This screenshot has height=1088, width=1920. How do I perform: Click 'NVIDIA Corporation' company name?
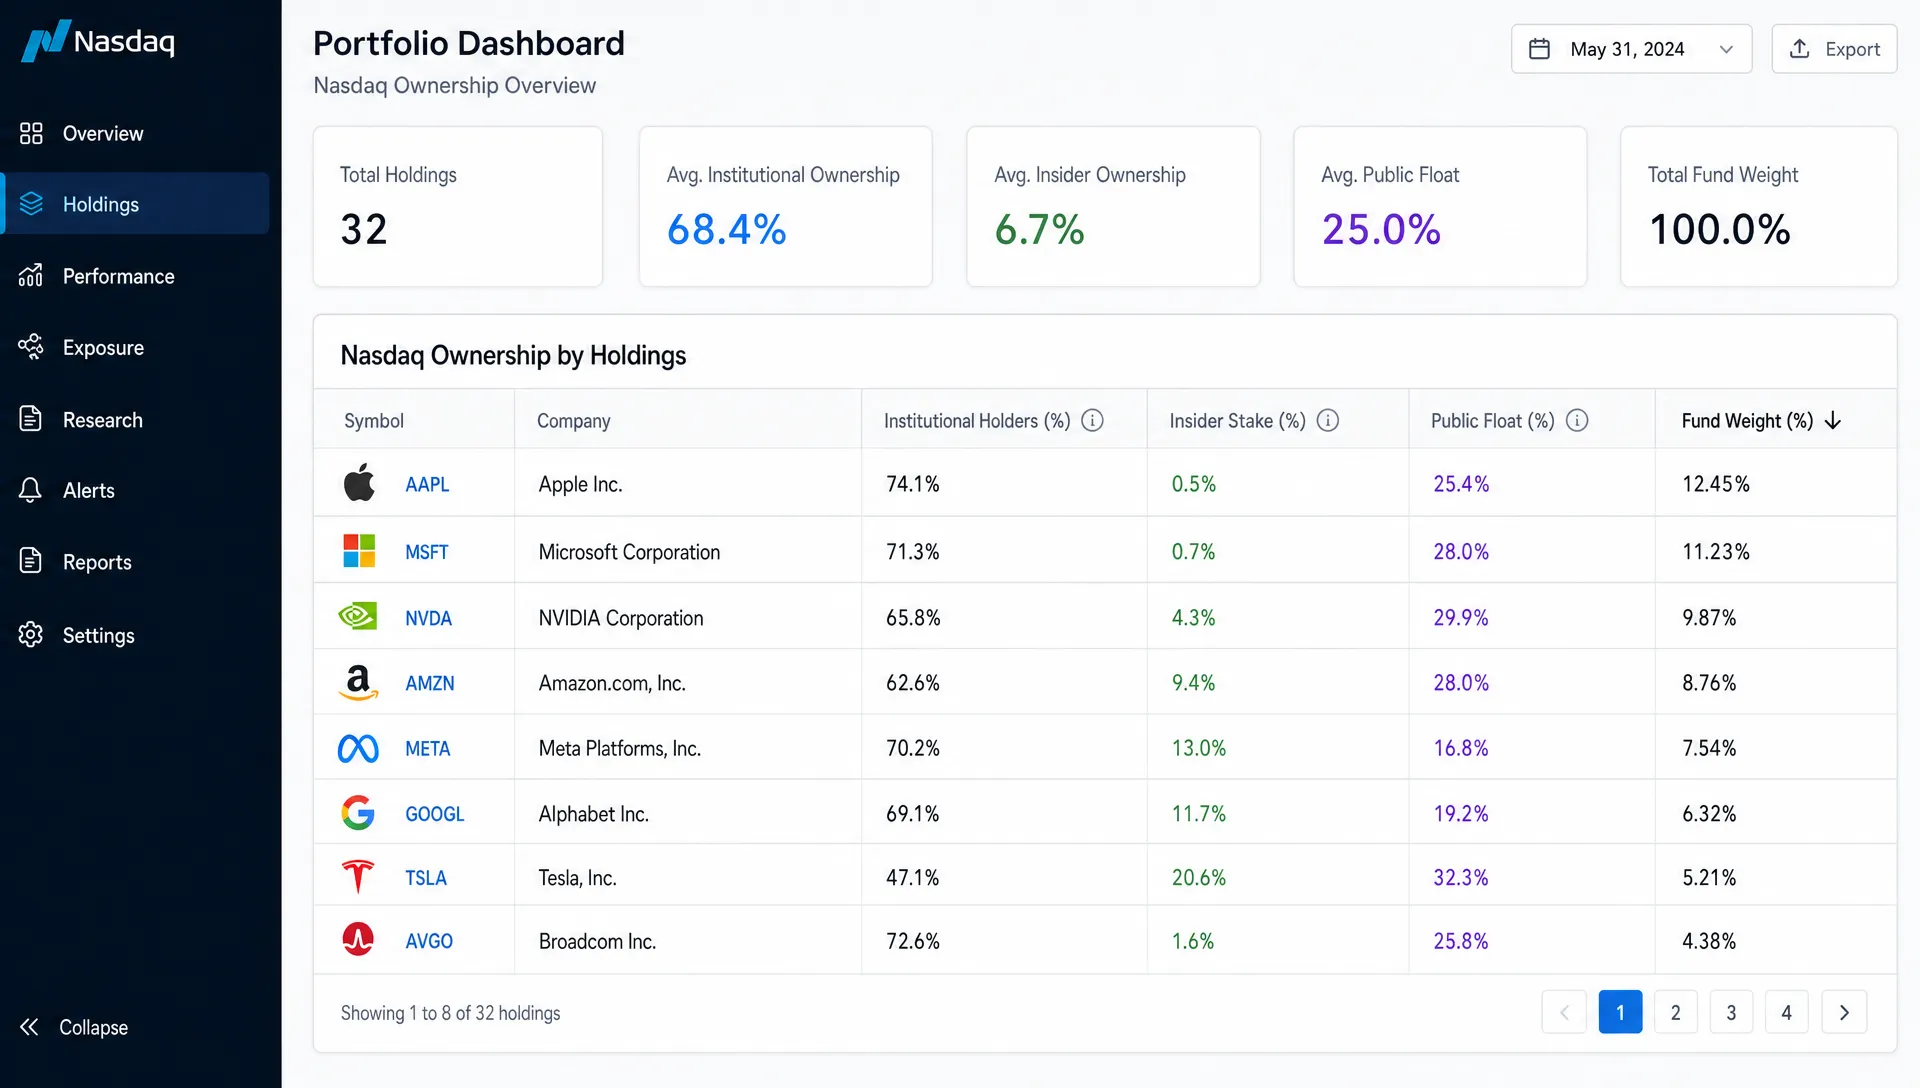point(621,619)
